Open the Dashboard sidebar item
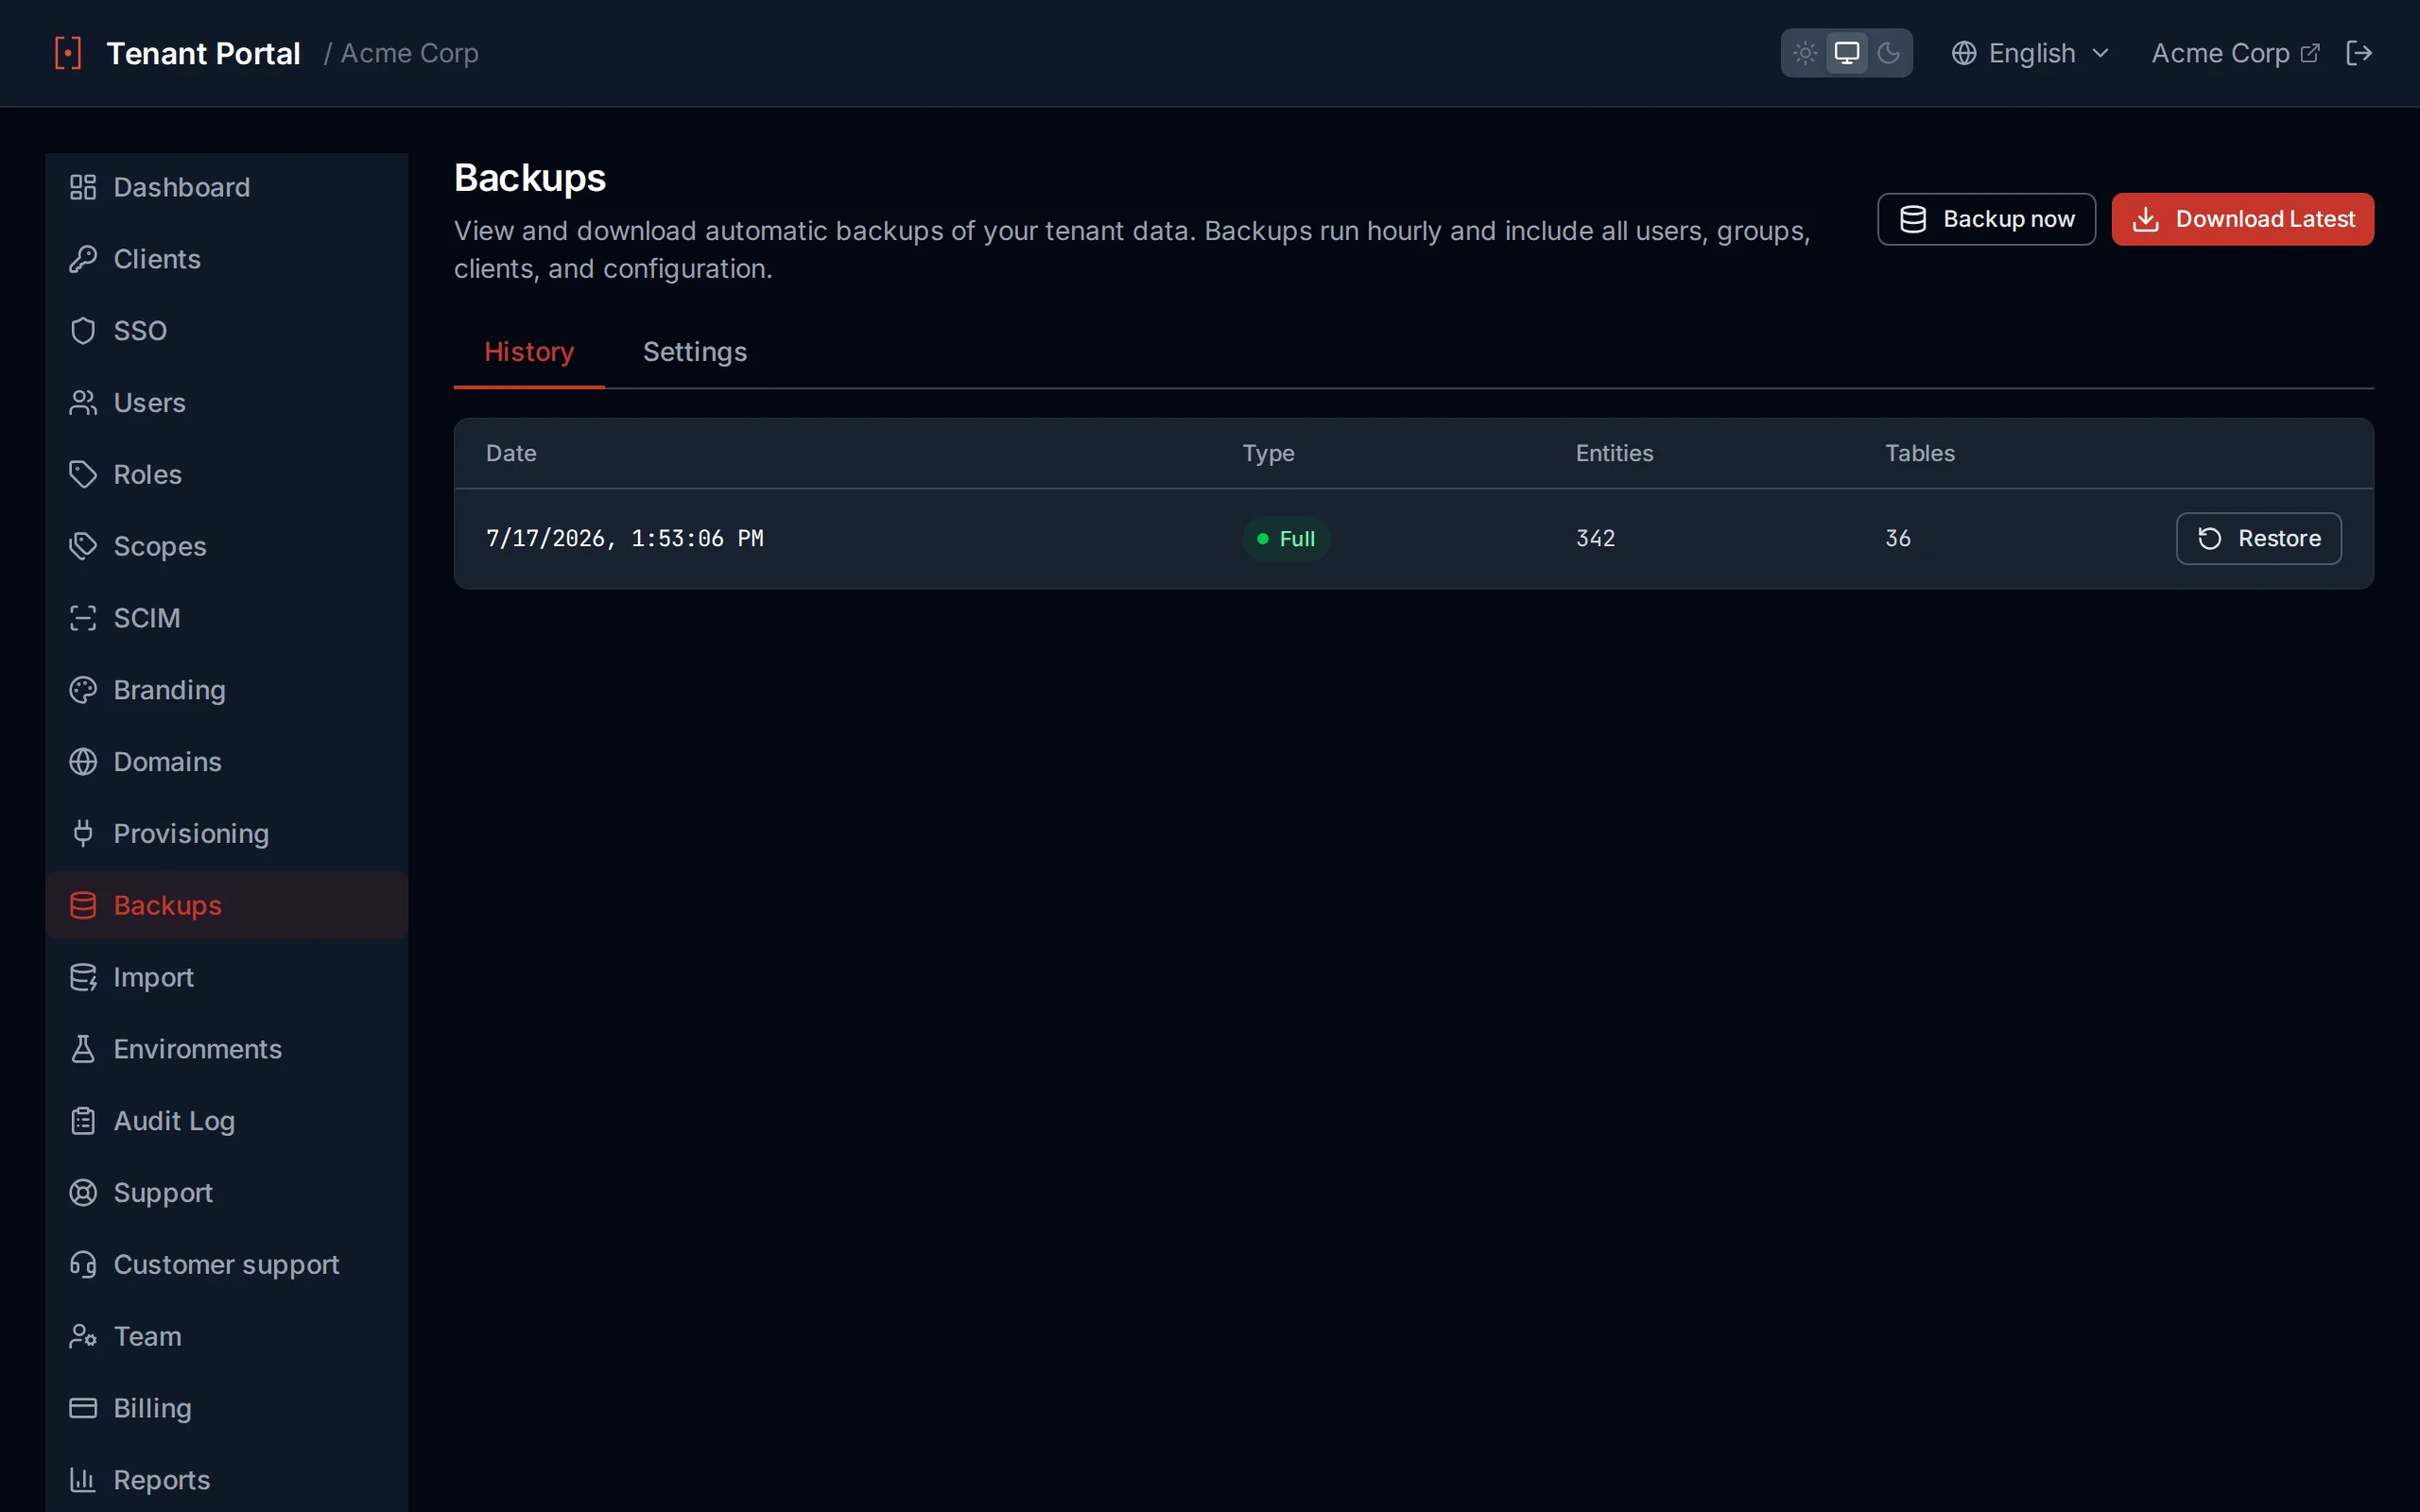 pyautogui.click(x=227, y=187)
